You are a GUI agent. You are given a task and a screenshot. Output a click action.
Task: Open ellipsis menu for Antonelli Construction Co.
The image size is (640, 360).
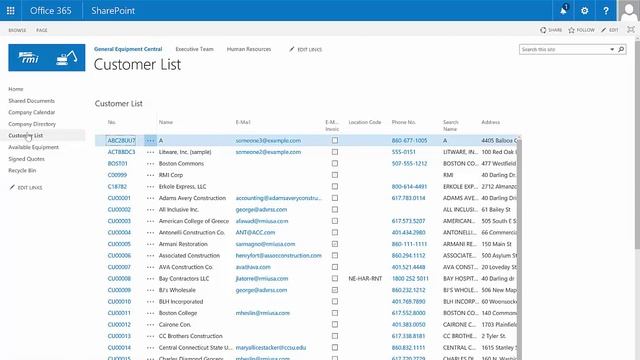click(x=150, y=233)
